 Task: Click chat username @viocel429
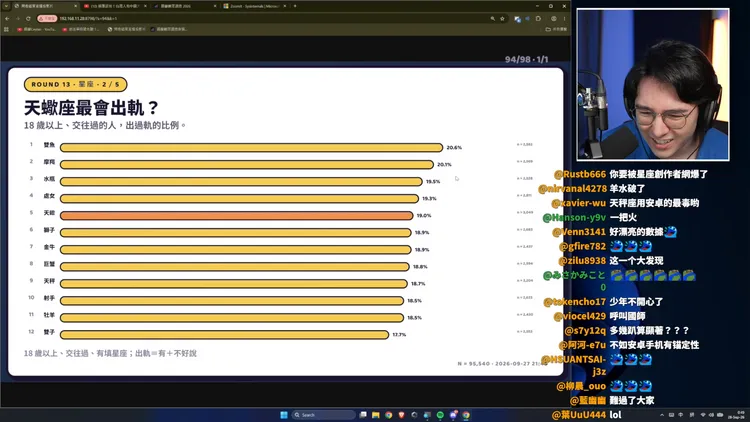point(580,316)
